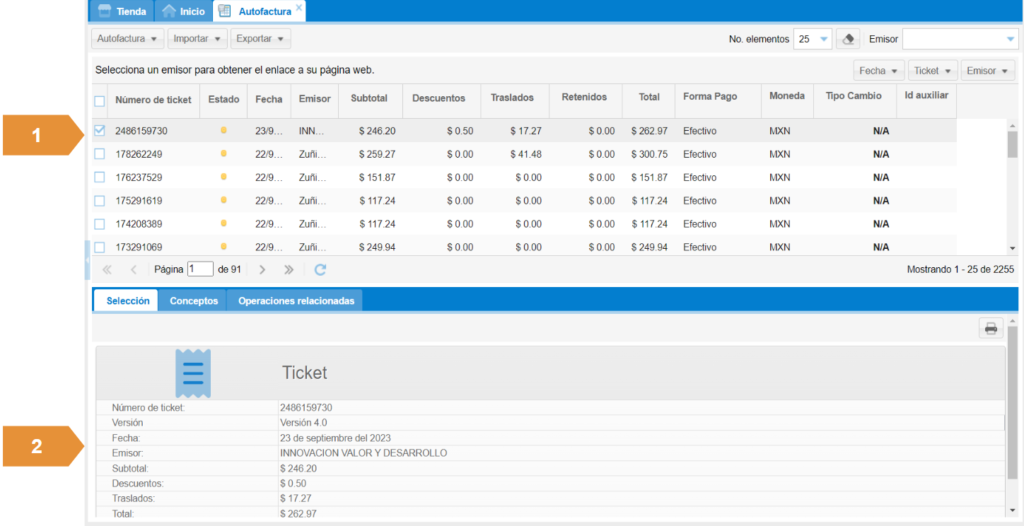Go to previous page arrow

[x=133, y=269]
